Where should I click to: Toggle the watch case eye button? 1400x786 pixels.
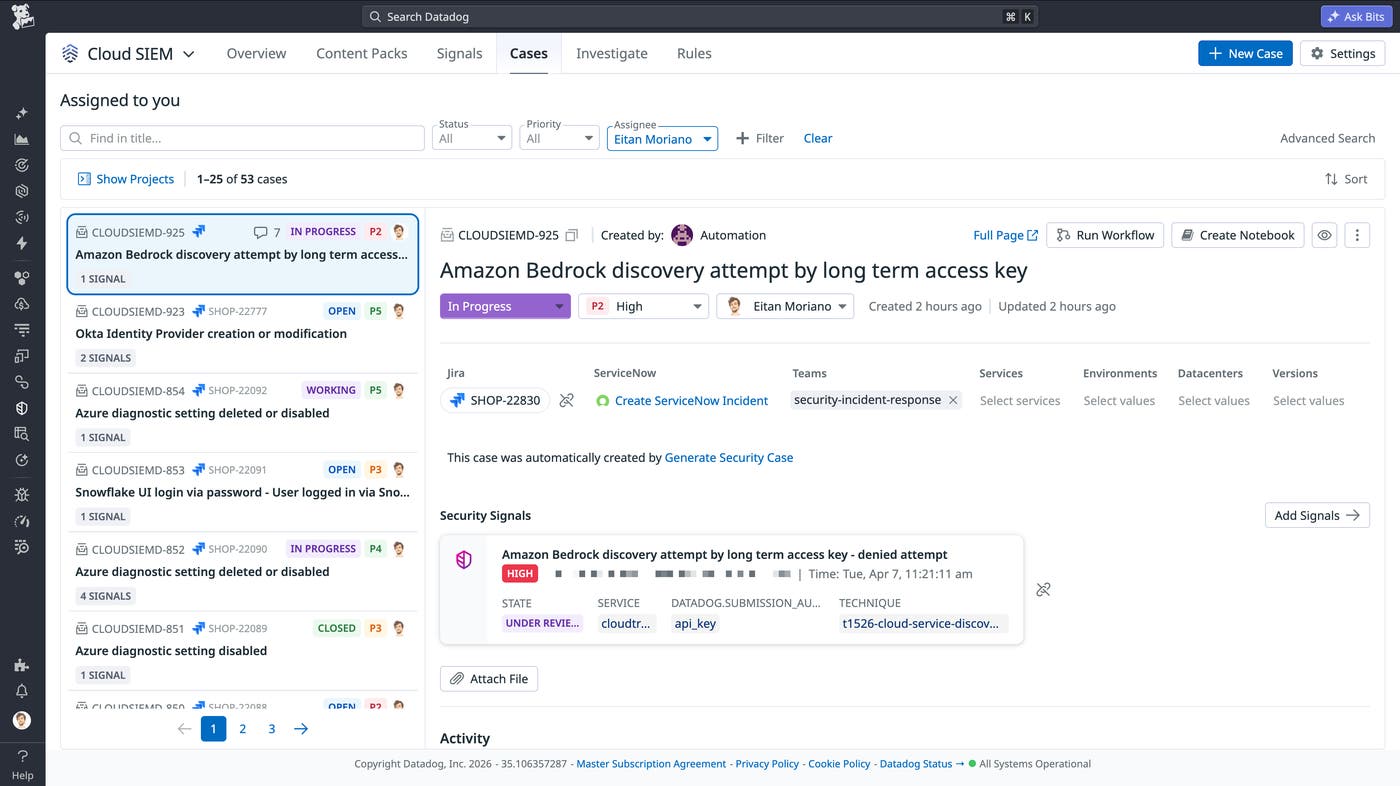click(1325, 235)
